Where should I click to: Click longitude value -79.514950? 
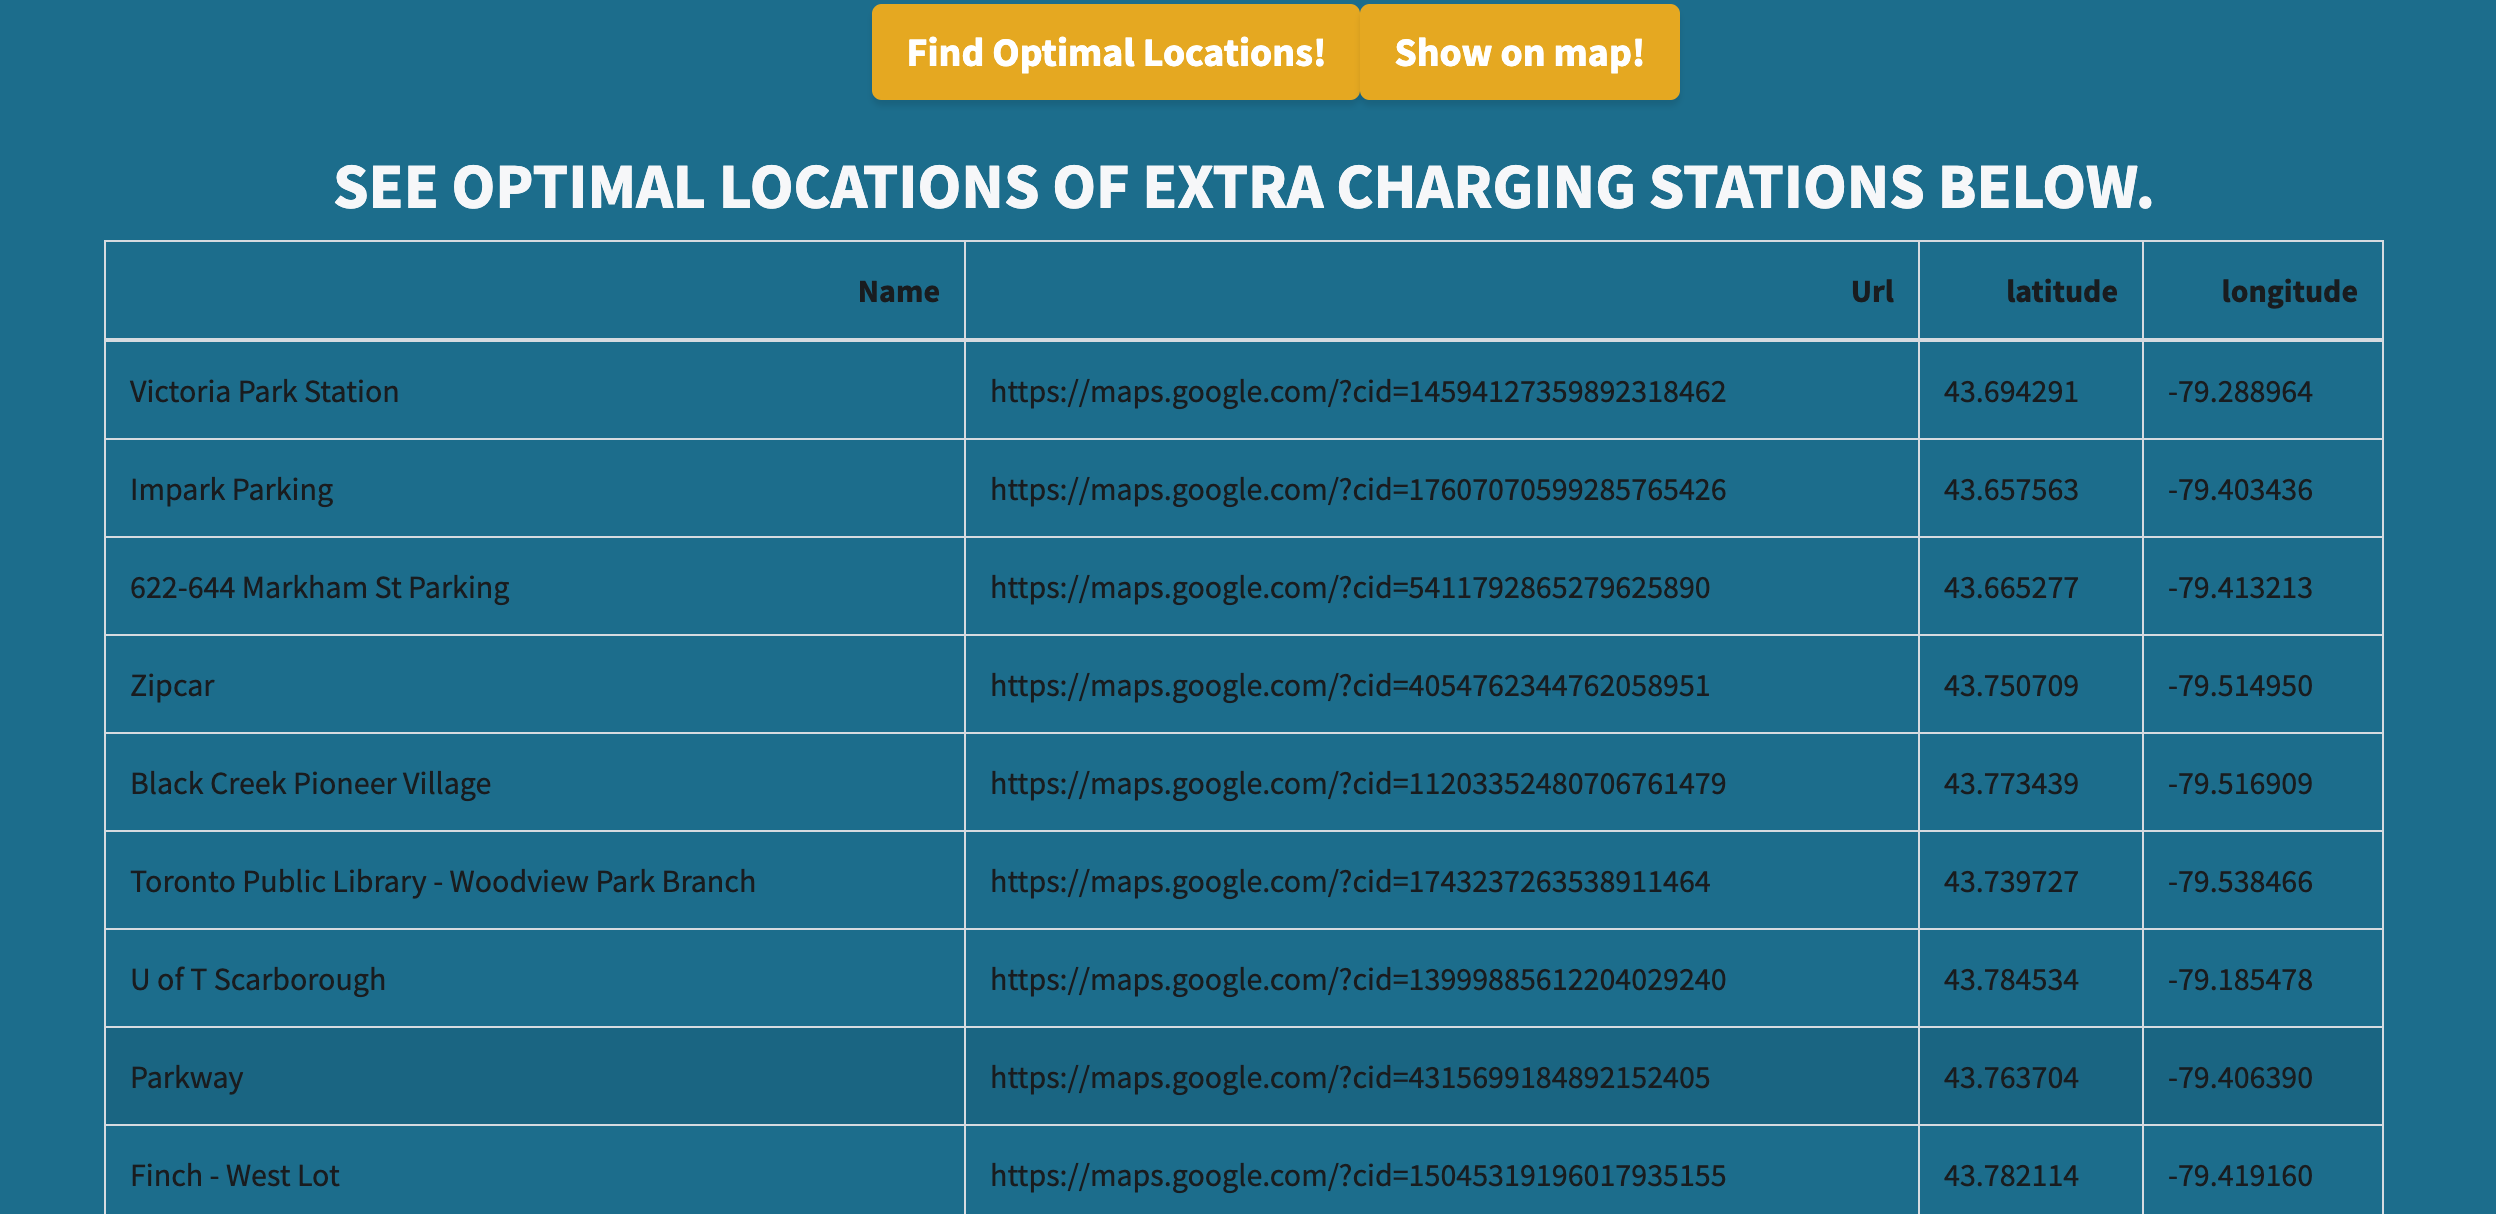2240,685
